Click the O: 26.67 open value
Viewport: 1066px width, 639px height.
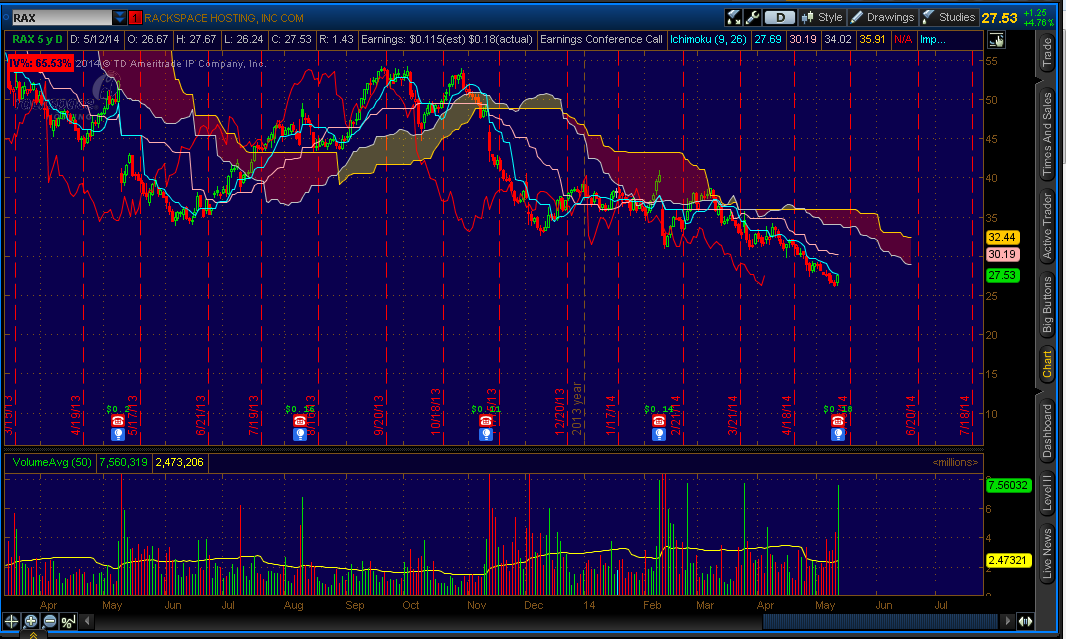[148, 39]
